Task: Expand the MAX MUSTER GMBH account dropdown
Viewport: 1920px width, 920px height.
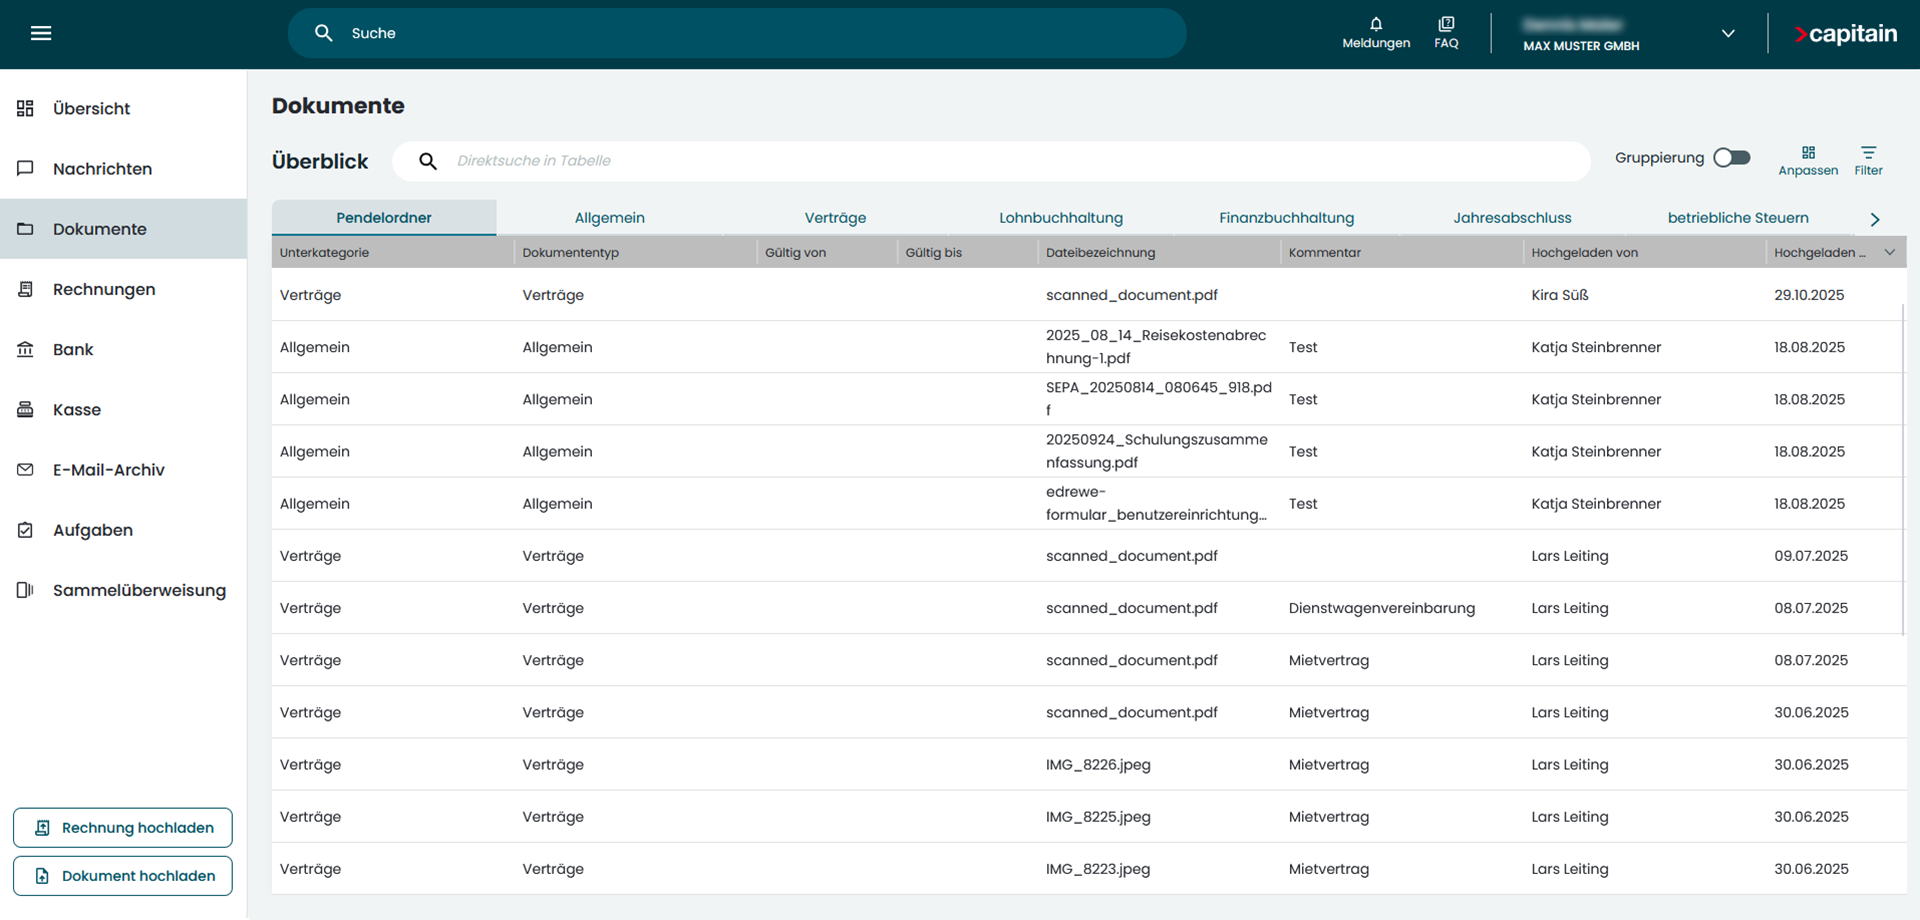Action: pos(1728,33)
